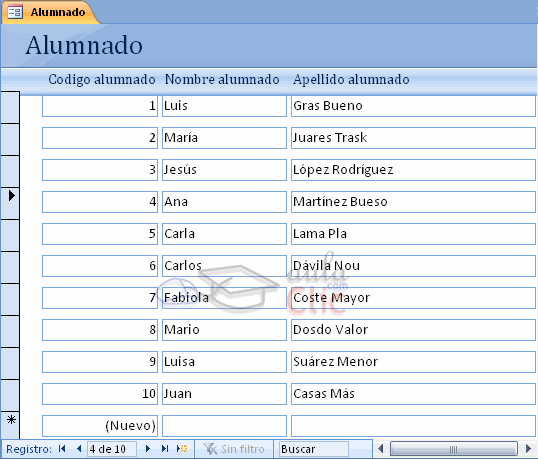Click the name field 'Carla'
Image resolution: width=538 pixels, height=459 pixels.
[x=224, y=234]
